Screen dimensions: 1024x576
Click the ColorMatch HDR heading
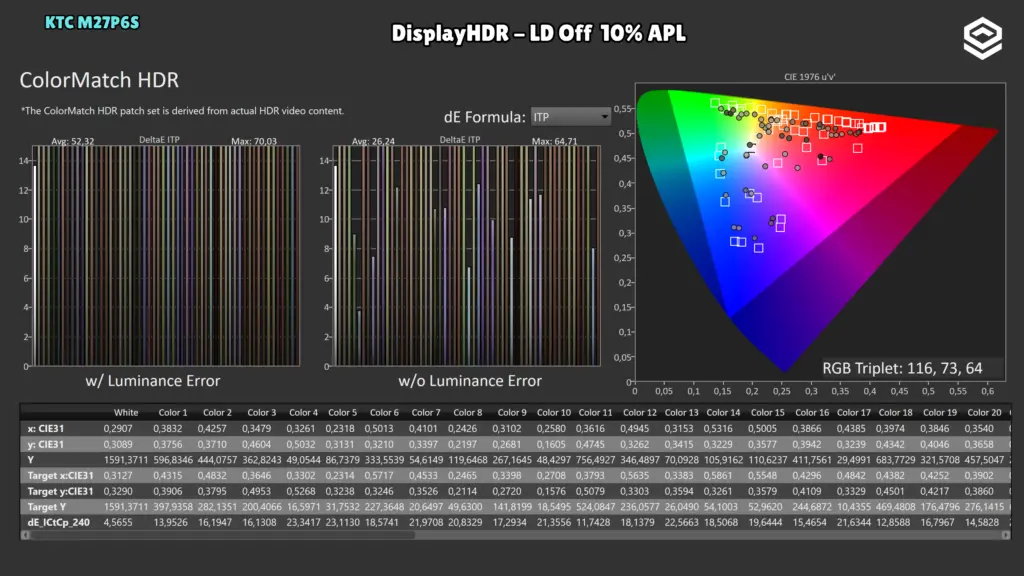coord(99,80)
